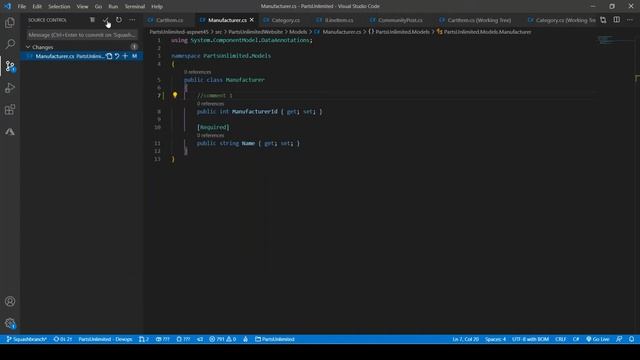This screenshot has height=360, width=640.
Task: Open Source Control more actions ellipsis
Action: pyautogui.click(x=132, y=20)
